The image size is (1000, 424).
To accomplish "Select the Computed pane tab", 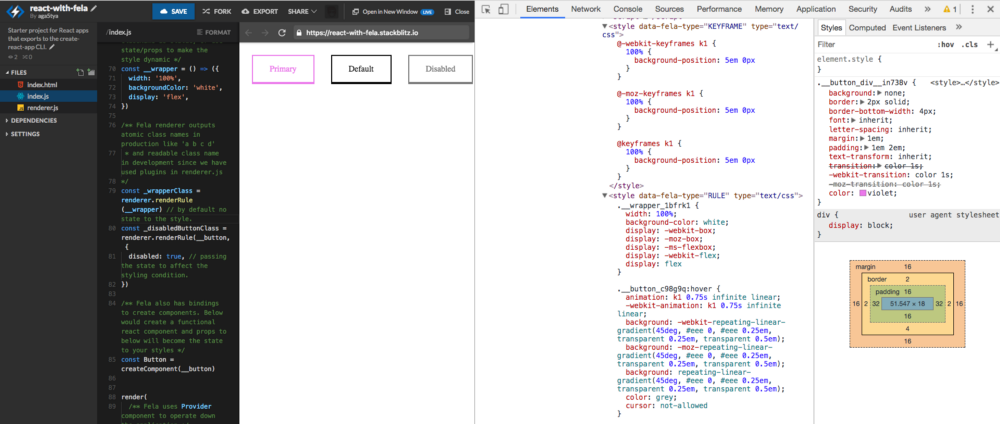I will [867, 27].
